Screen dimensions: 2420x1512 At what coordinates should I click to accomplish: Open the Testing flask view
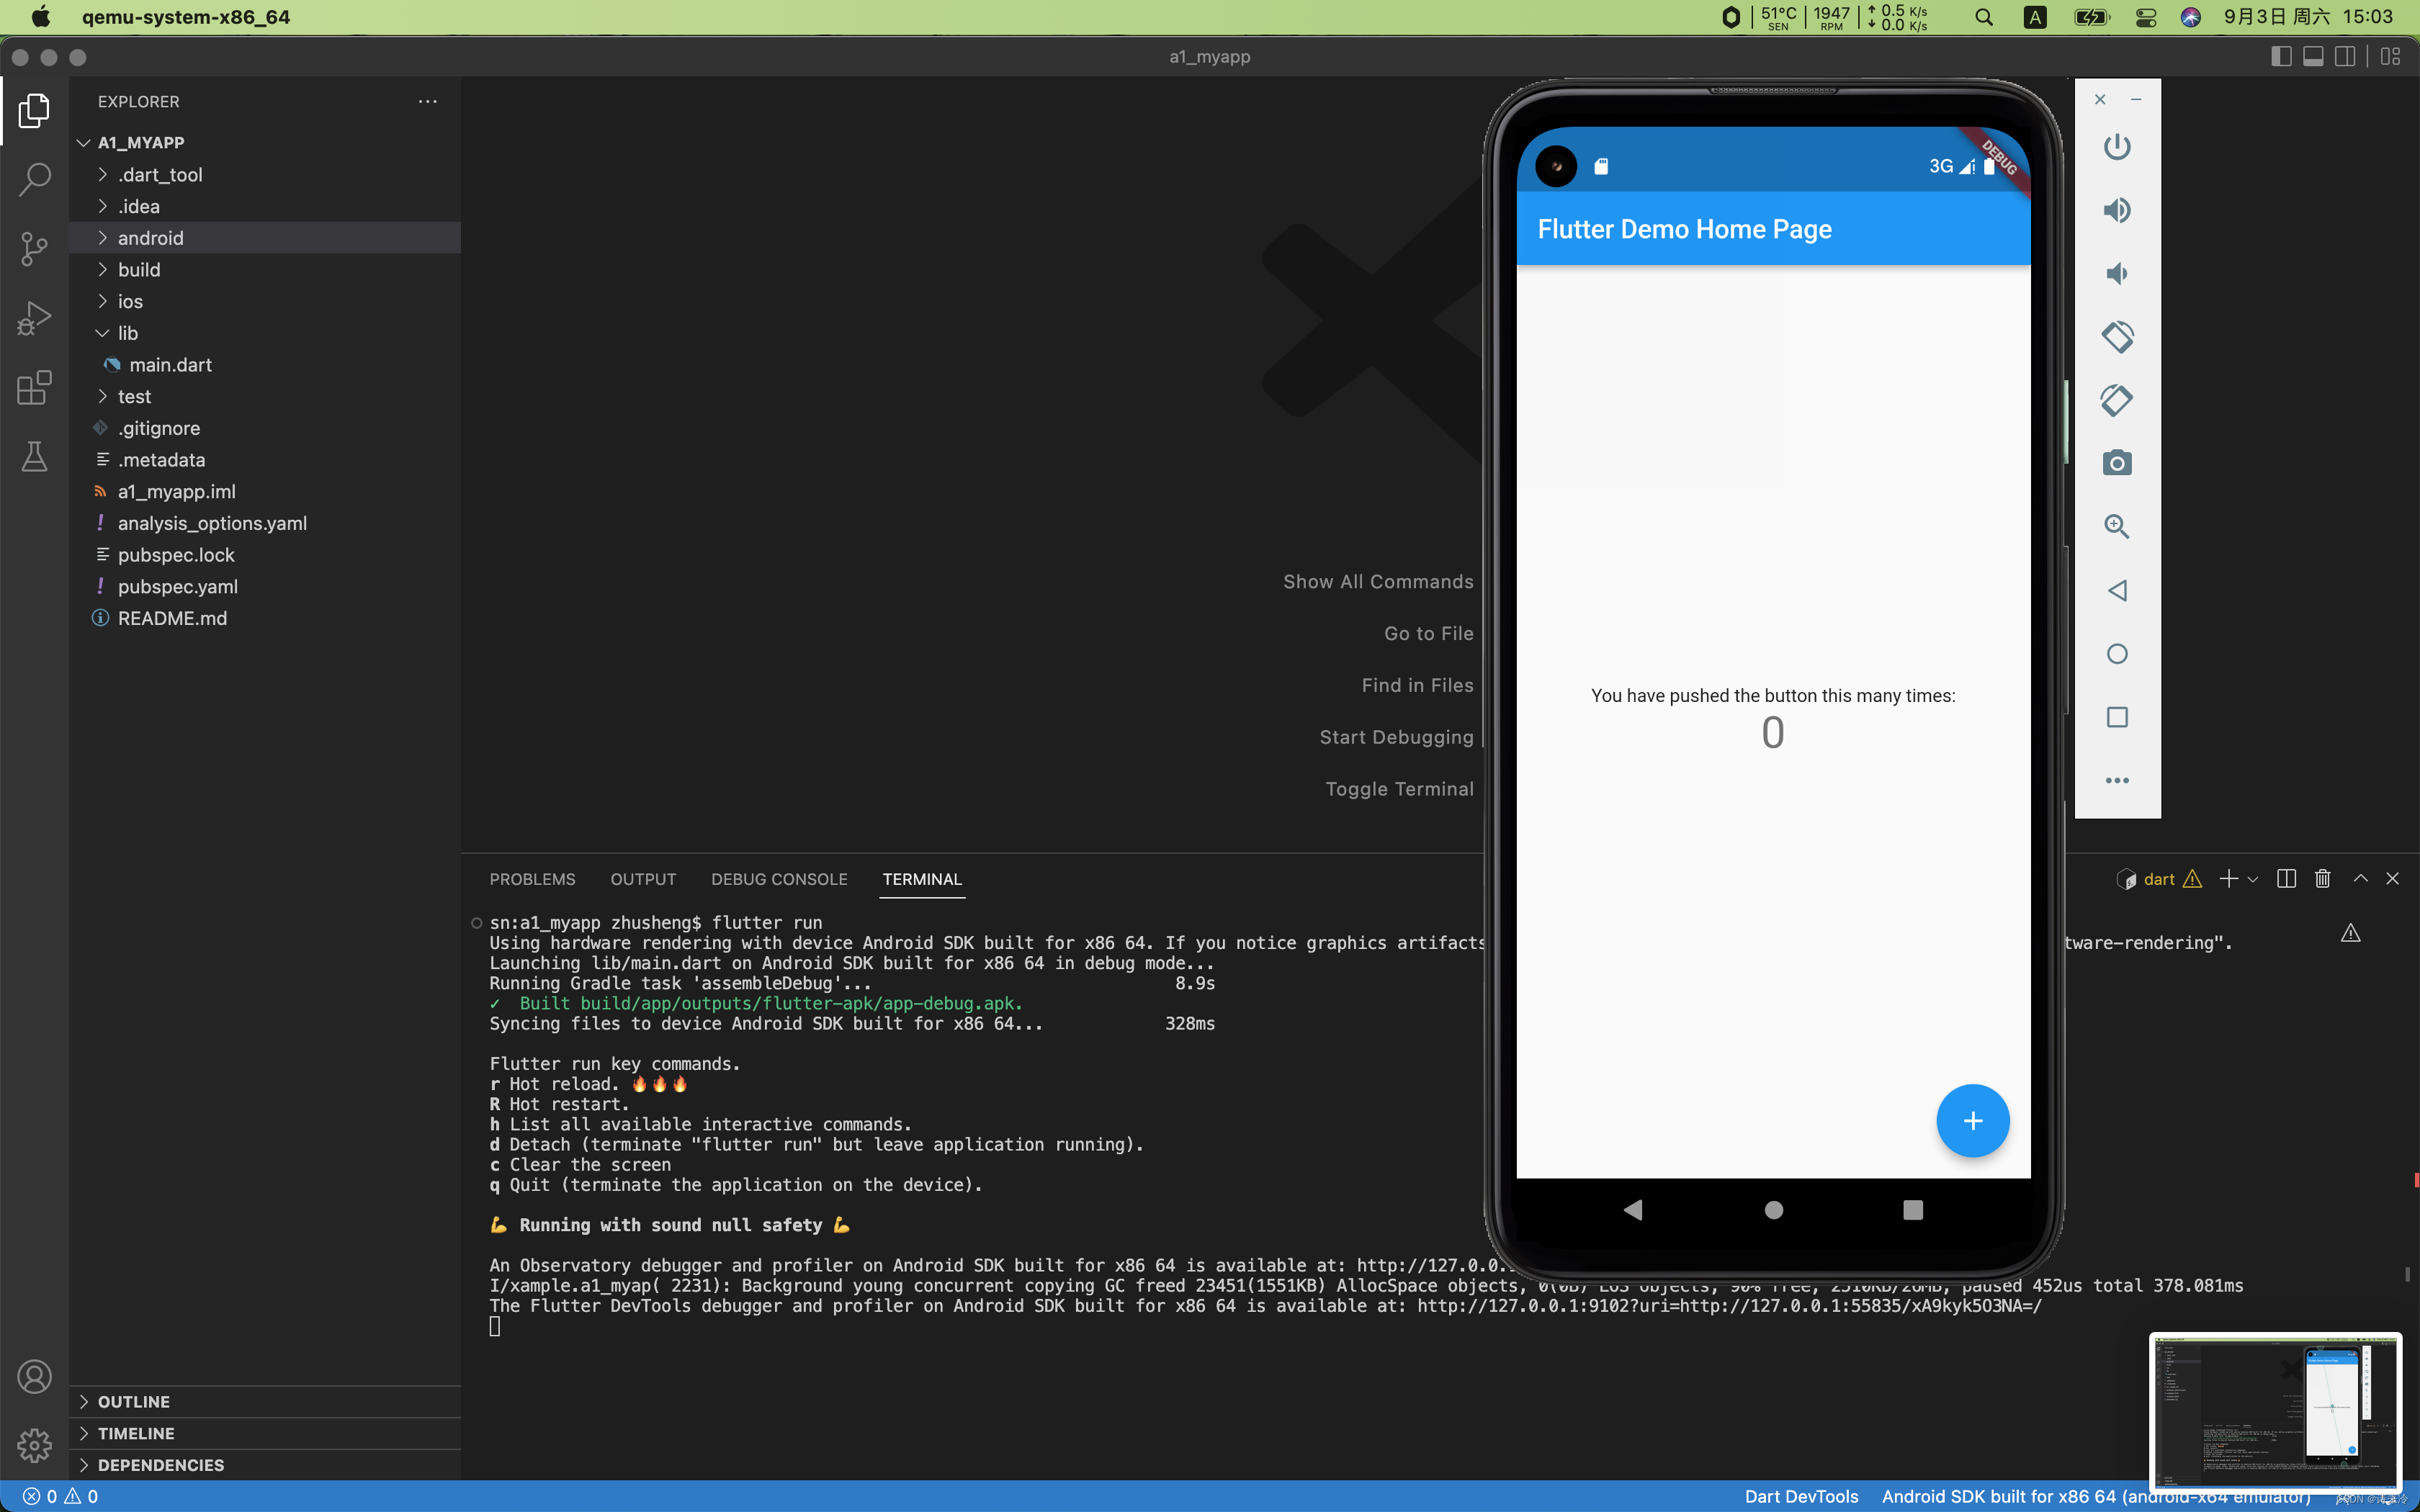pos(34,457)
